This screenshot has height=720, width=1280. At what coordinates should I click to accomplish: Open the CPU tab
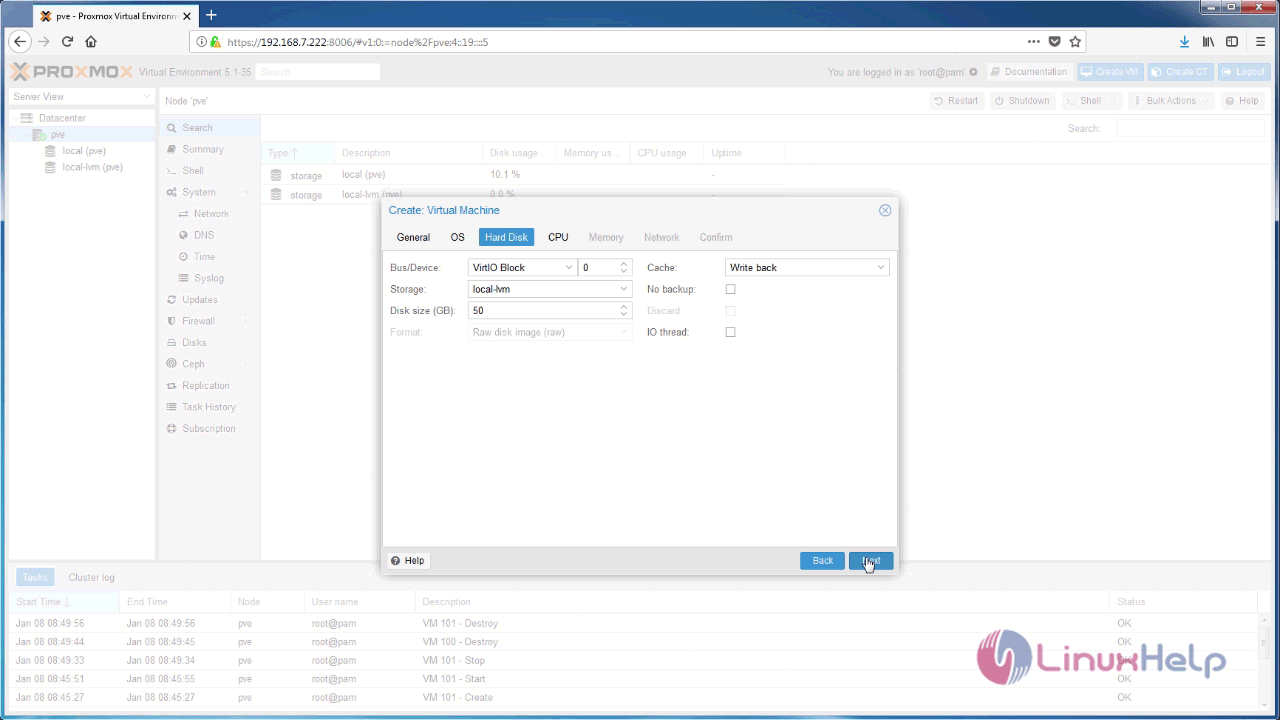[x=558, y=237]
